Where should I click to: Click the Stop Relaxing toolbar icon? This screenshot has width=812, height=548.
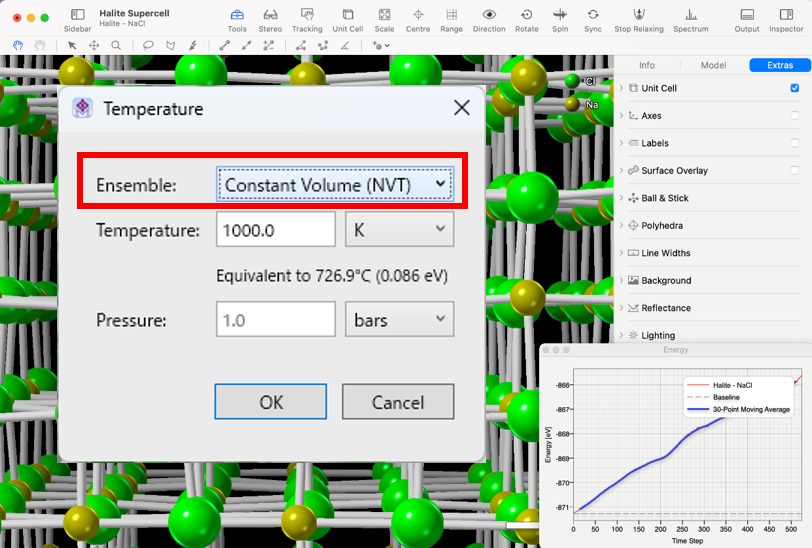(638, 15)
